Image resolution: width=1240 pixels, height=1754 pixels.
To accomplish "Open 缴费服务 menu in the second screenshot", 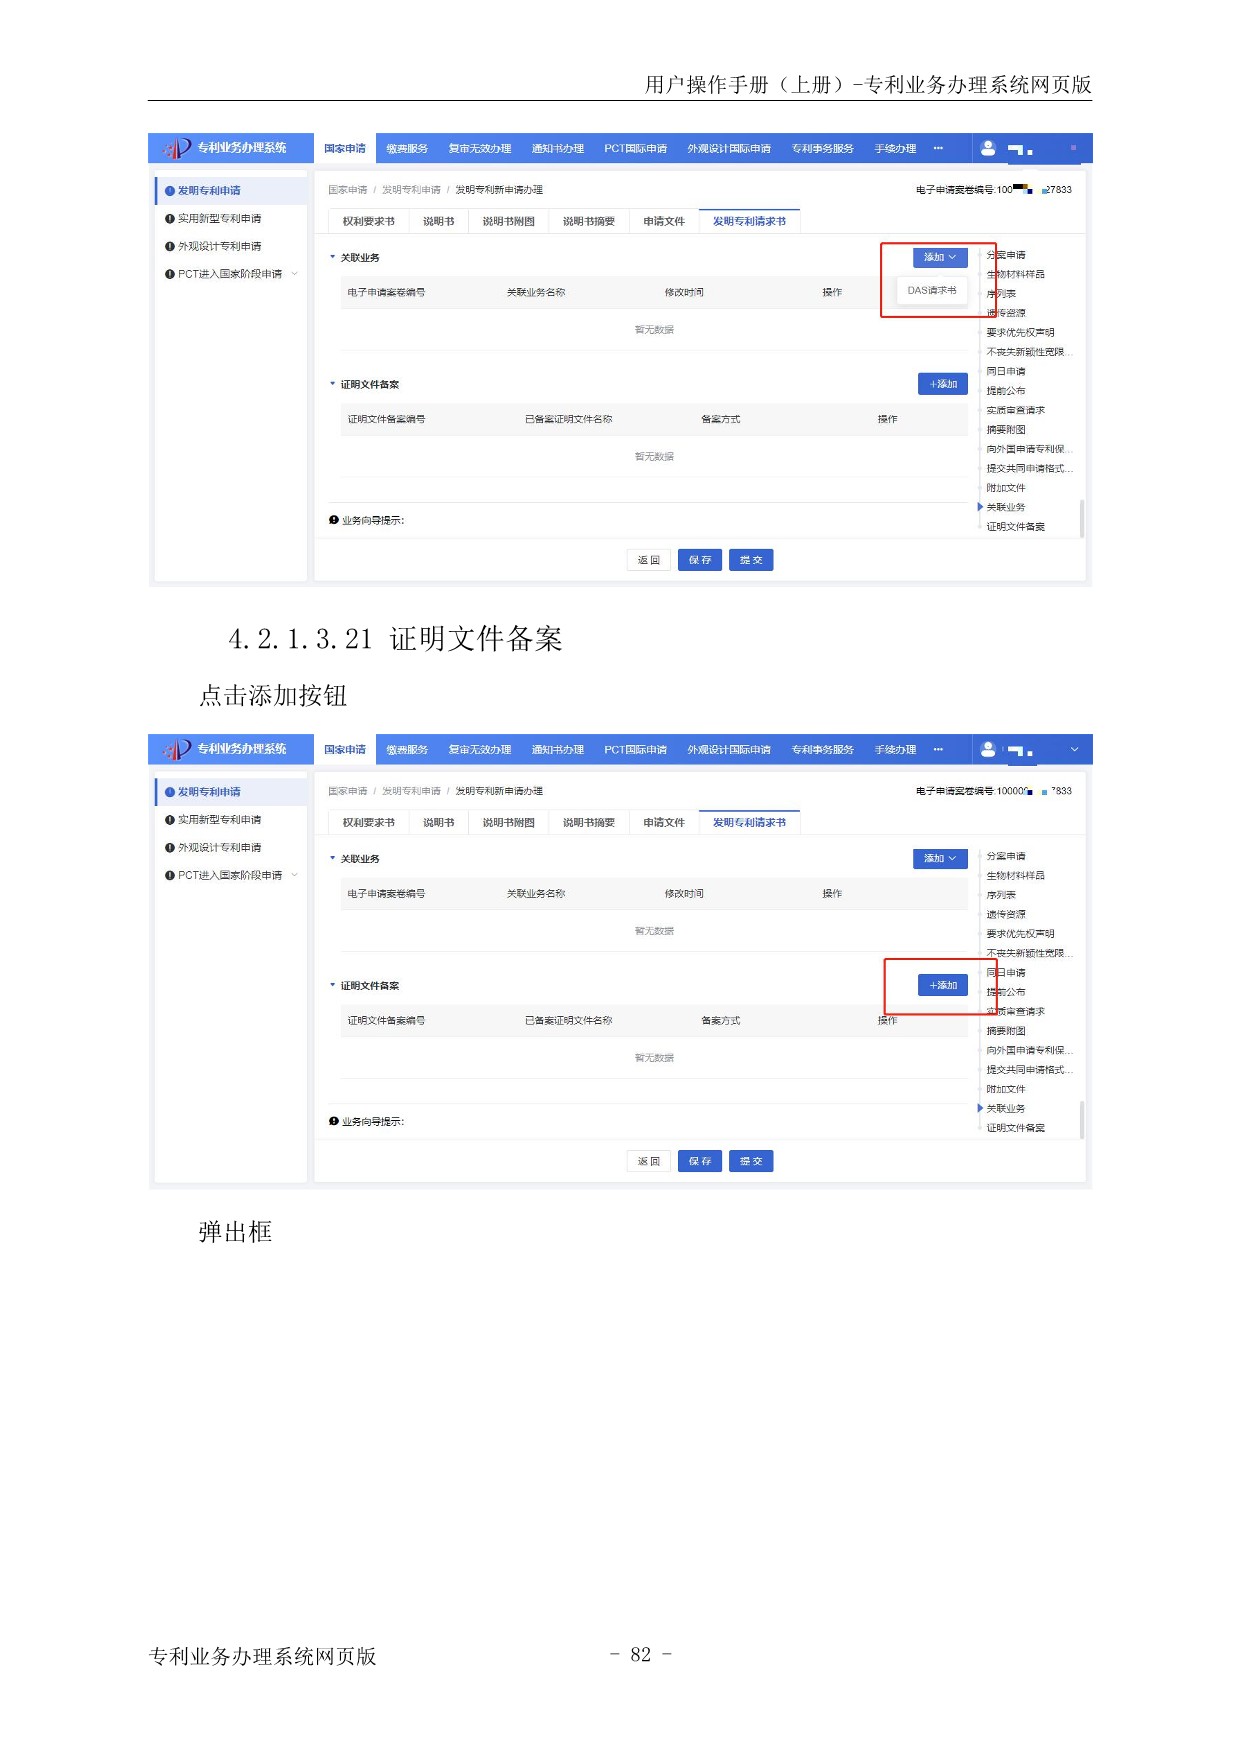I will pos(407,750).
